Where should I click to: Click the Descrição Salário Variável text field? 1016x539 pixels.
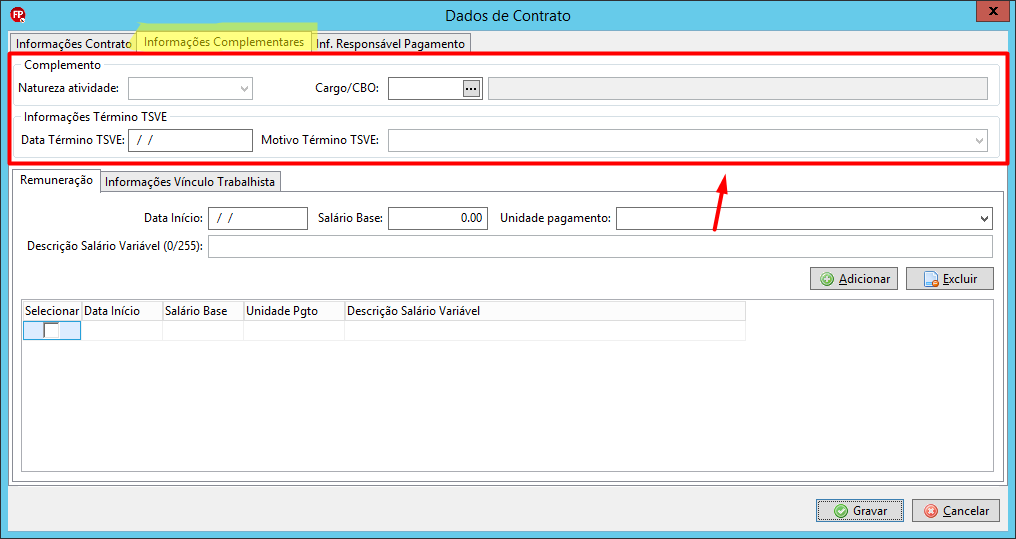[600, 246]
